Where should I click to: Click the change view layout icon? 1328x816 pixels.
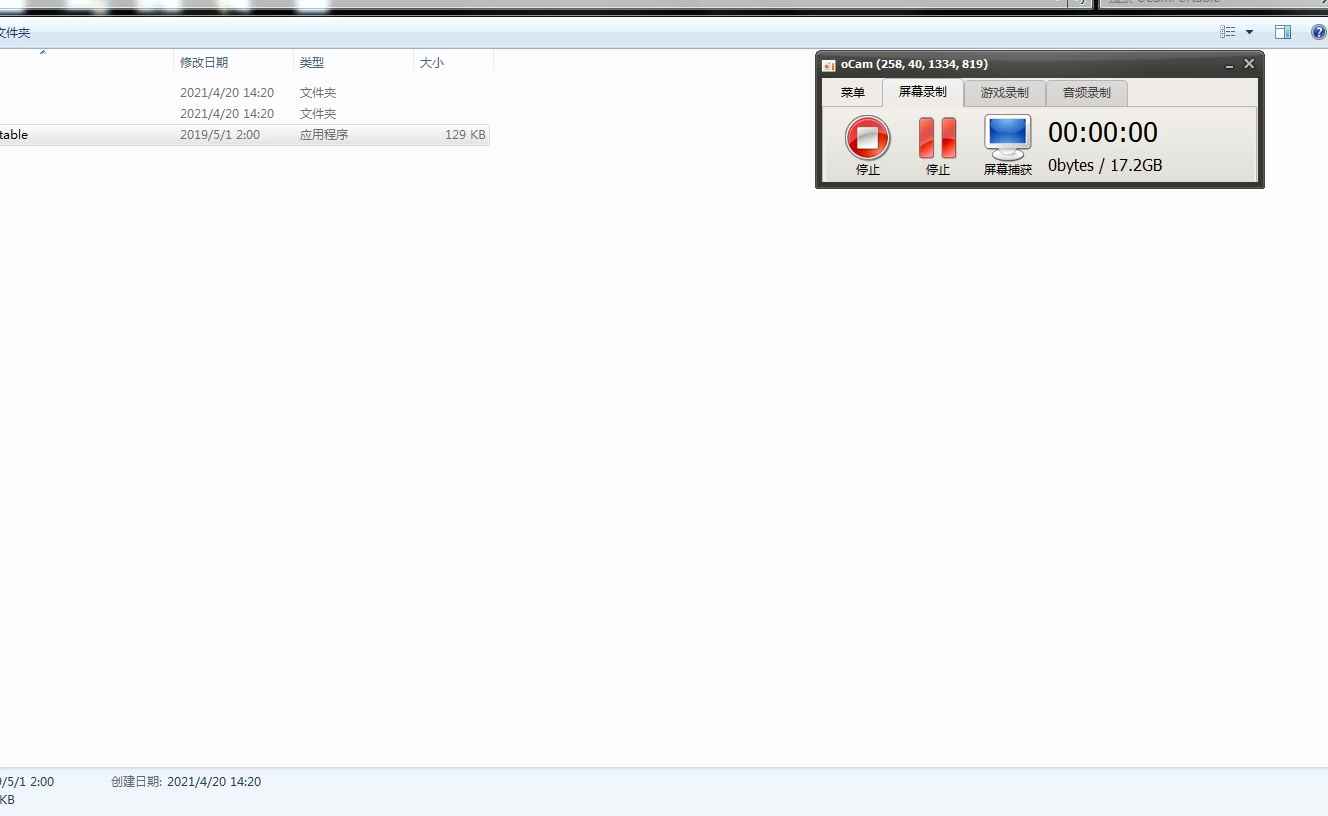(1228, 32)
